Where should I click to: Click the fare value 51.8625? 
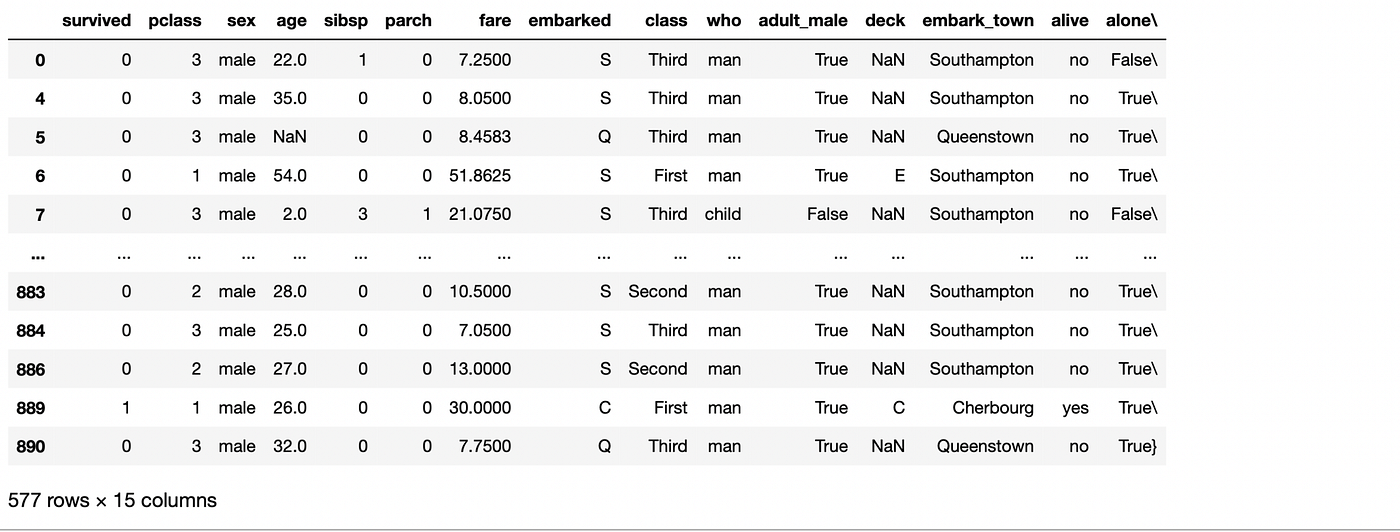point(480,176)
